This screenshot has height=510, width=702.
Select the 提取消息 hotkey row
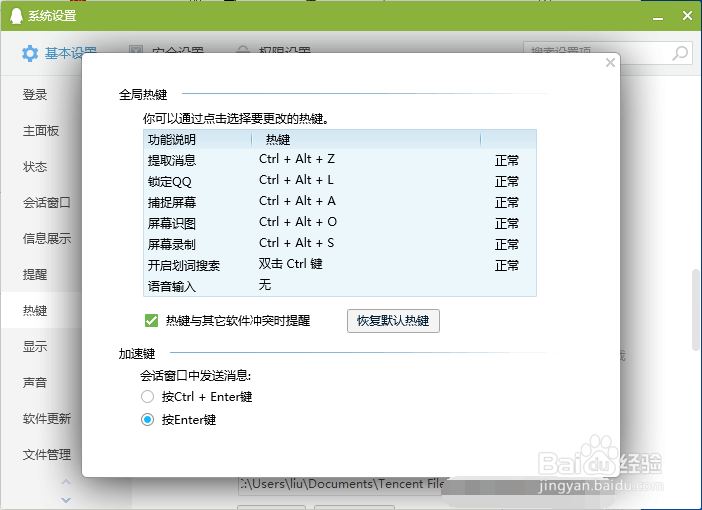(340, 160)
